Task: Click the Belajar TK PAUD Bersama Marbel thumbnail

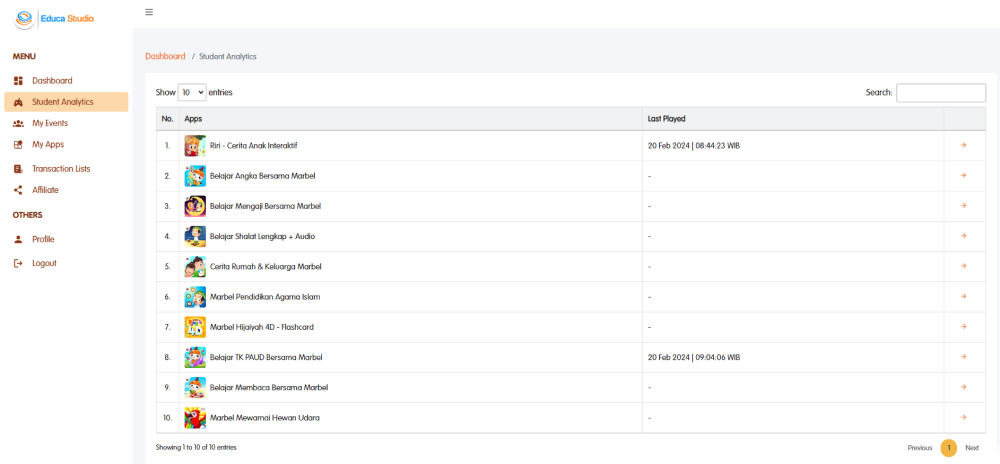Action: (x=195, y=358)
